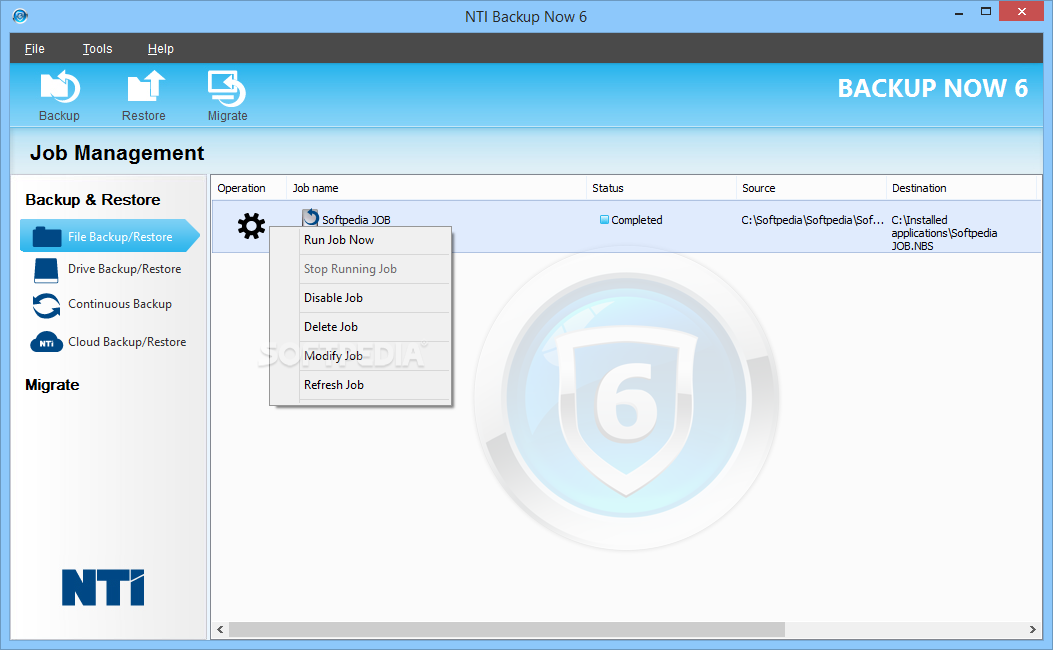Sort by the Source column header
1053x650 pixels.
(811, 188)
